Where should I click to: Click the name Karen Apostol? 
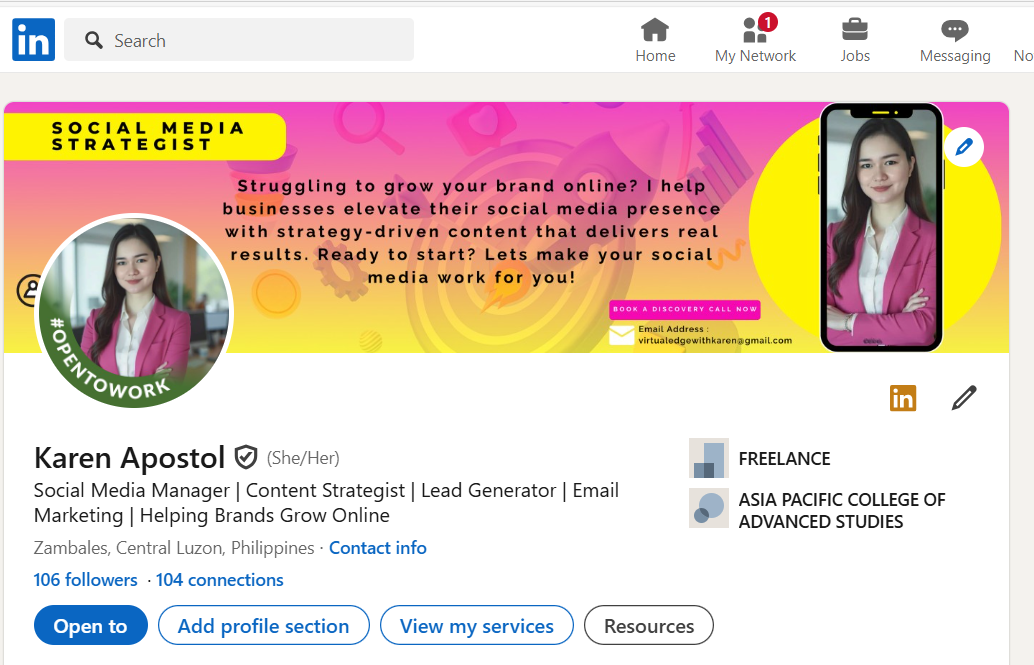(129, 457)
